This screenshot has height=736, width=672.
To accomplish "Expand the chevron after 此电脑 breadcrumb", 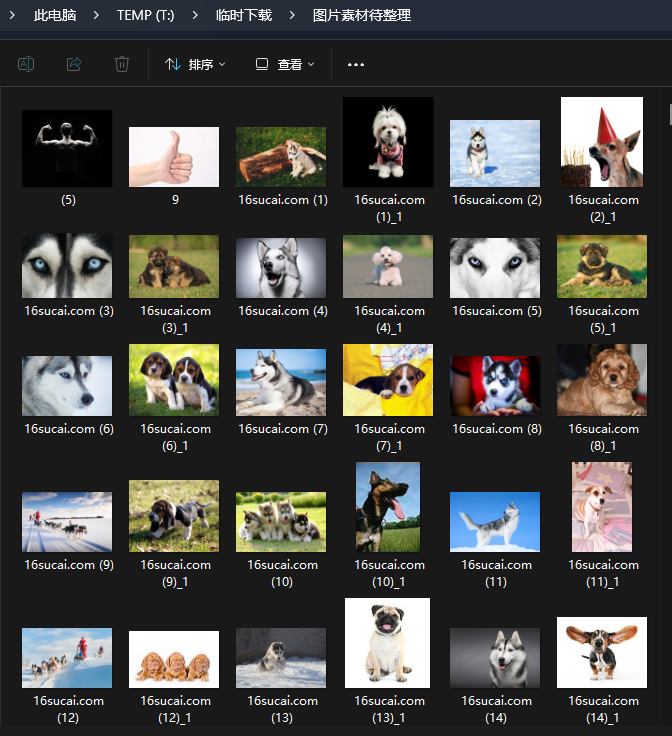I will coord(96,15).
